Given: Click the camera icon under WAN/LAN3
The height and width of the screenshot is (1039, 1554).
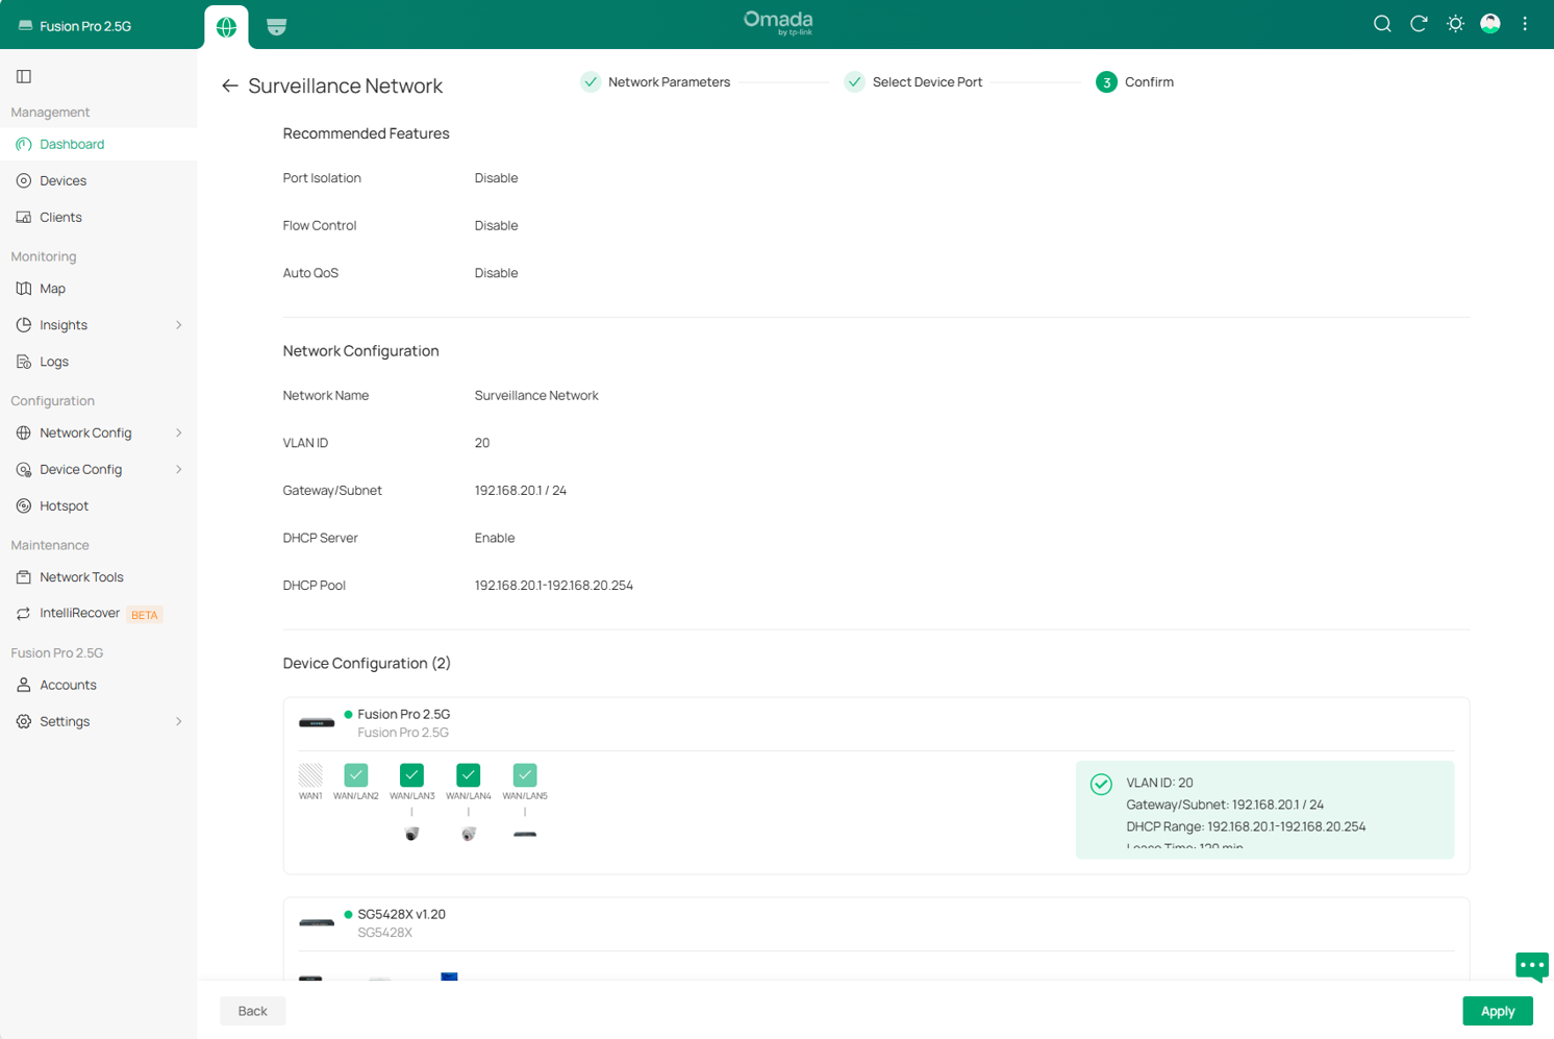Looking at the screenshot, I should (412, 834).
